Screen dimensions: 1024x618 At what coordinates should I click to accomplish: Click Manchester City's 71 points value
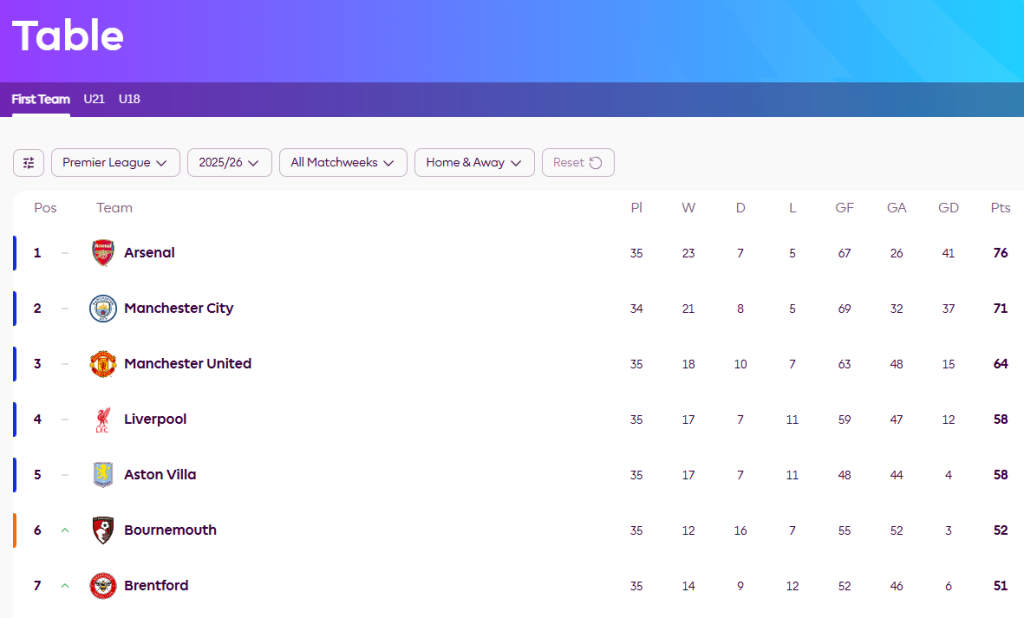click(1000, 308)
